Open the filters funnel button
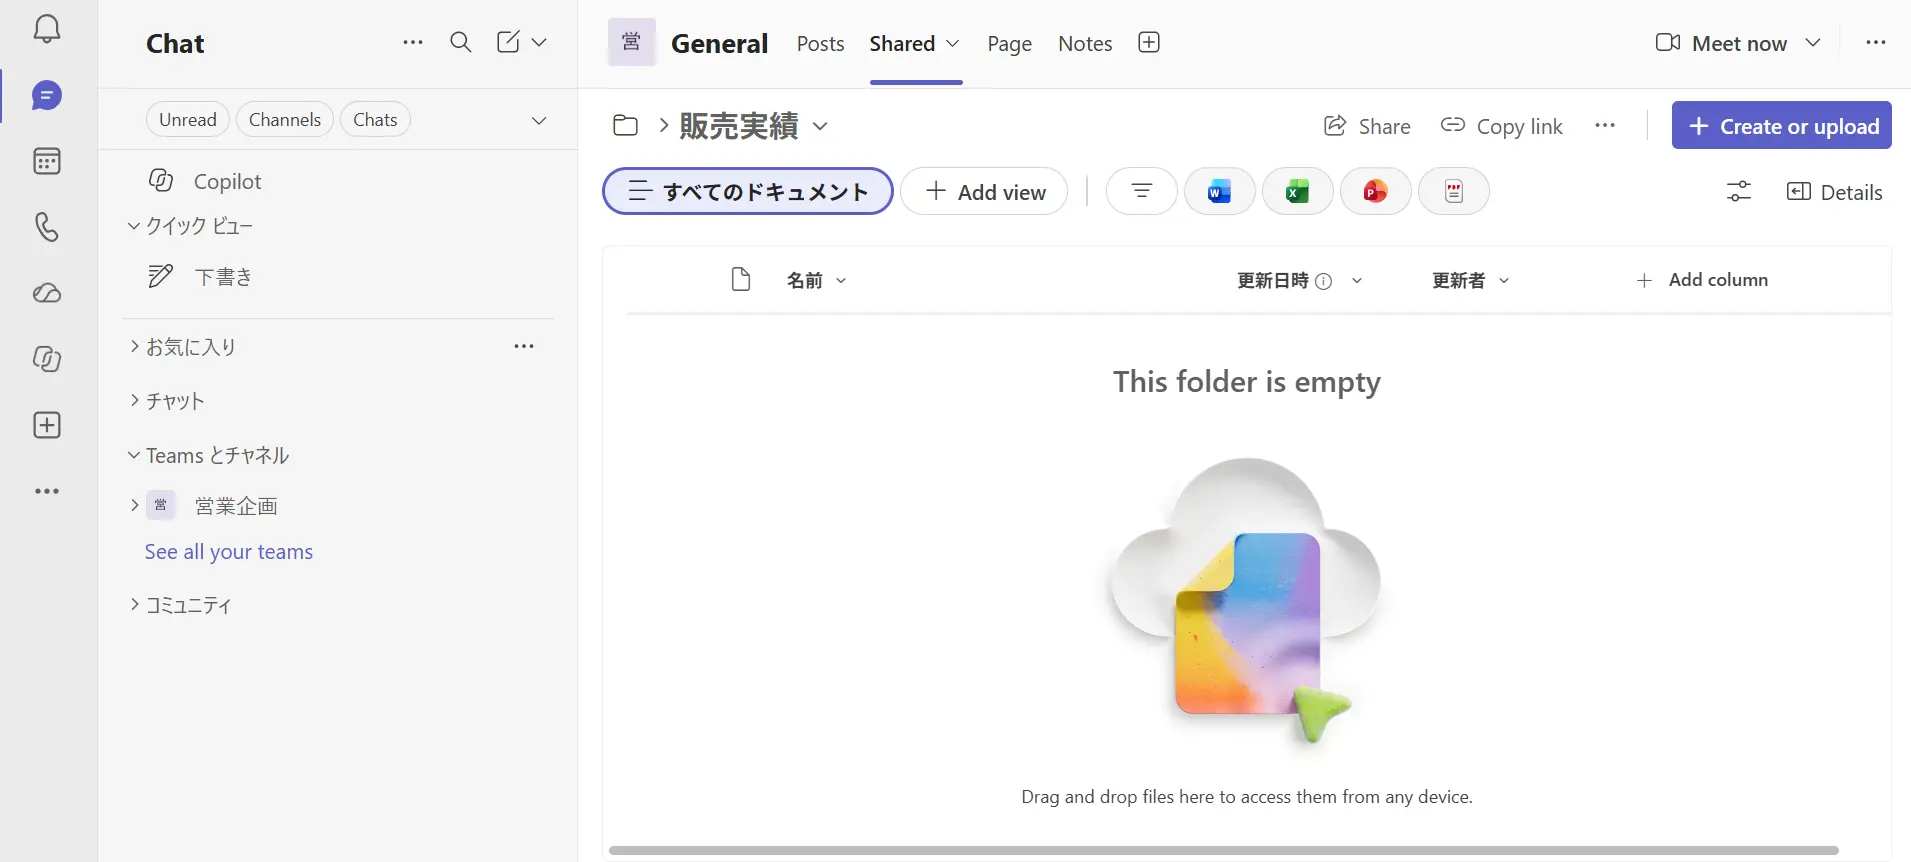Screen dimensions: 1911x862 (1141, 191)
